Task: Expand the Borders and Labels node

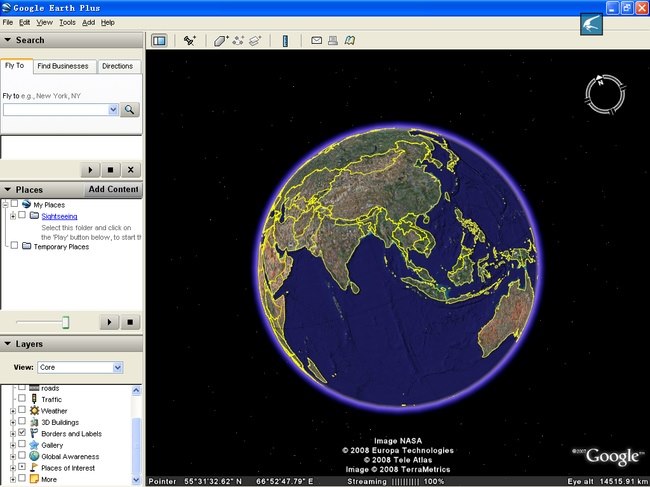Action: 13,434
